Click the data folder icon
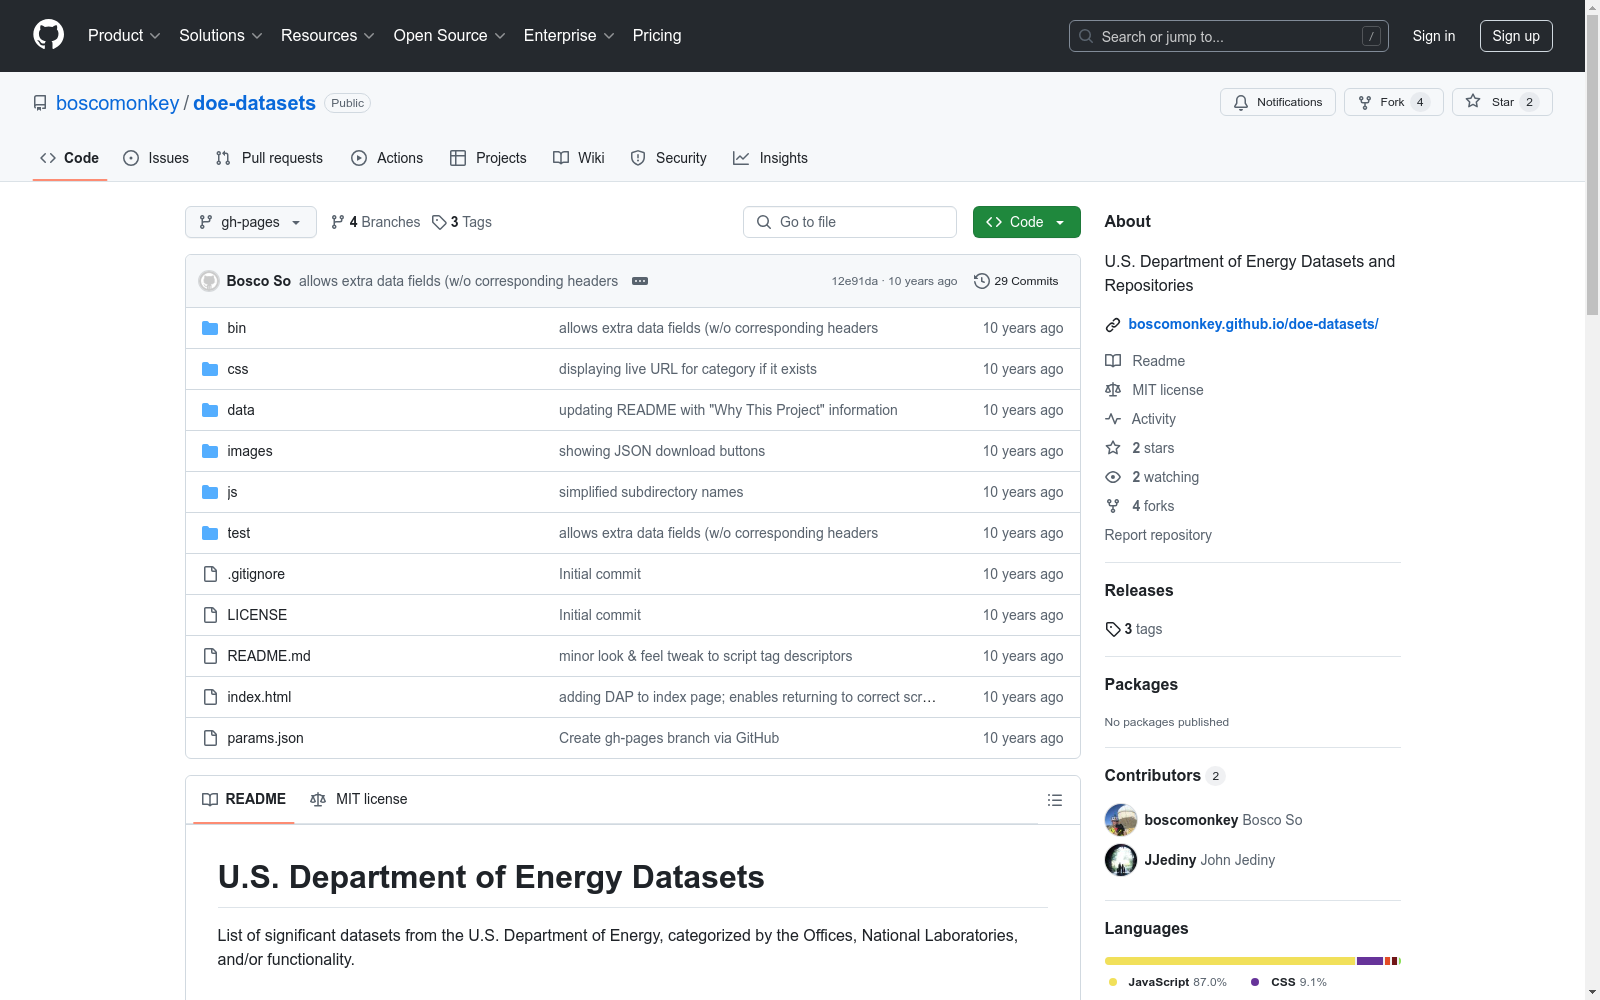This screenshot has width=1600, height=1000. click(210, 410)
